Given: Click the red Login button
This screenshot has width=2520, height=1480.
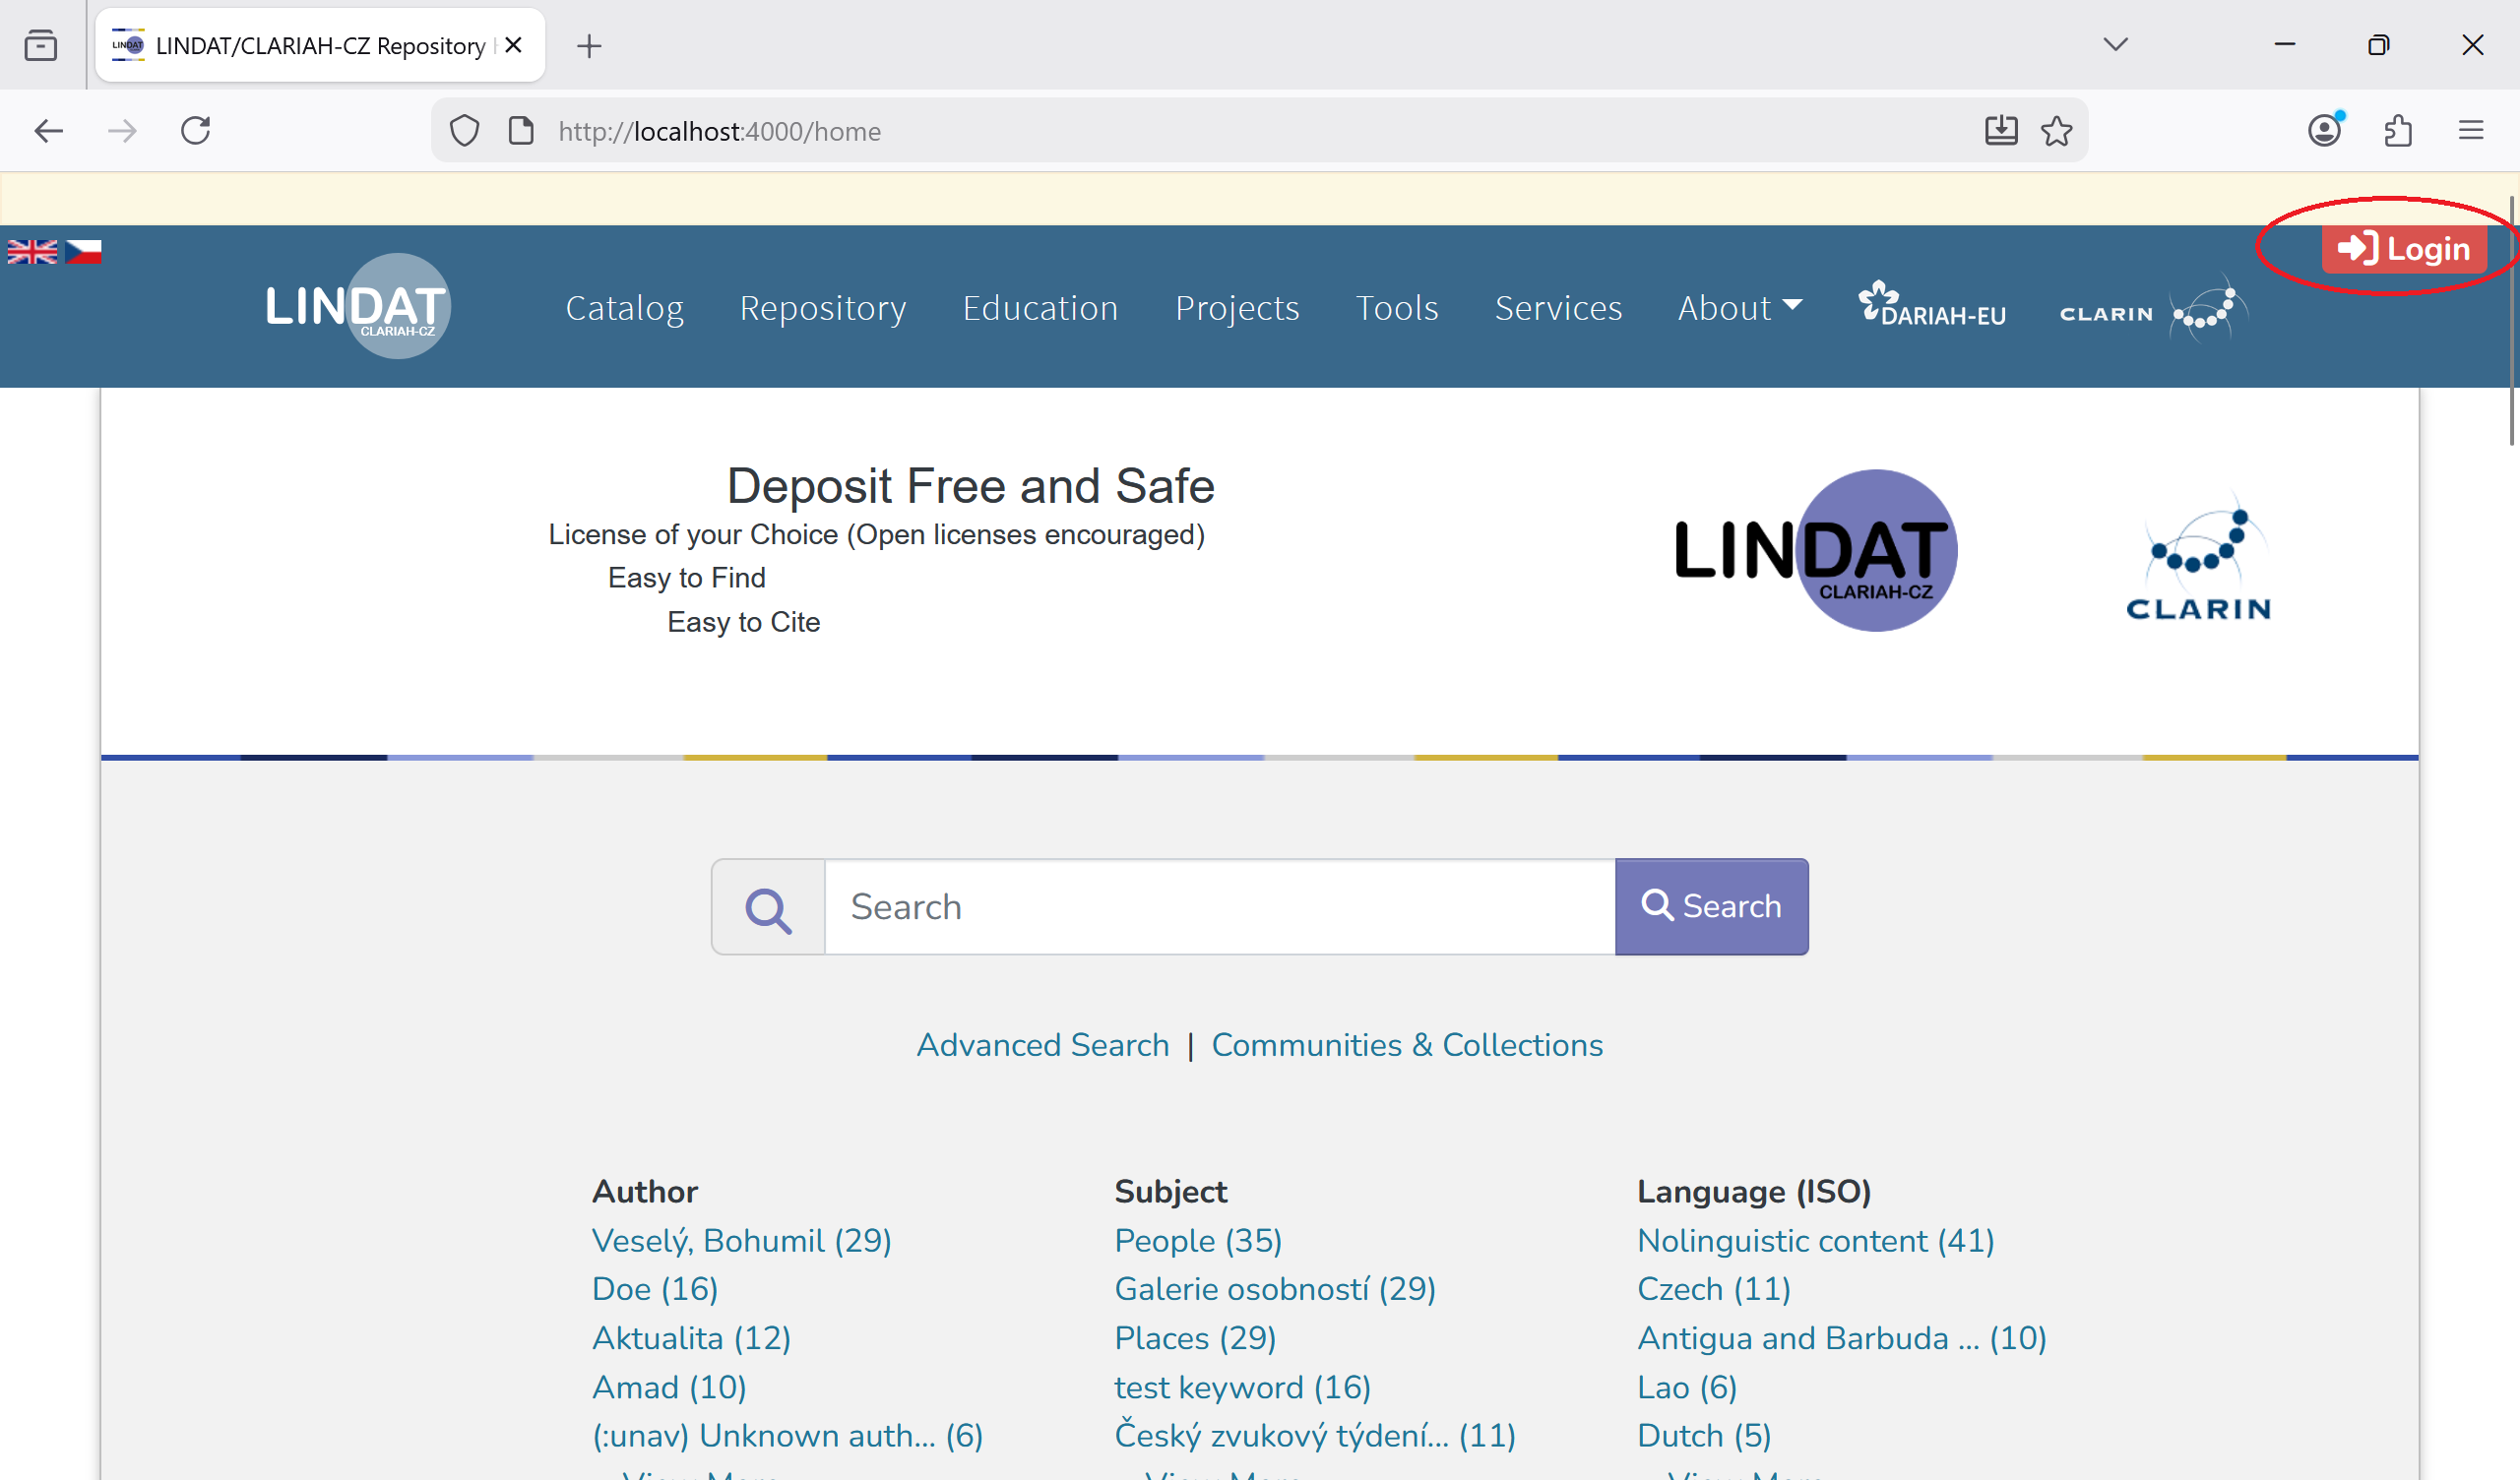Looking at the screenshot, I should (2404, 248).
